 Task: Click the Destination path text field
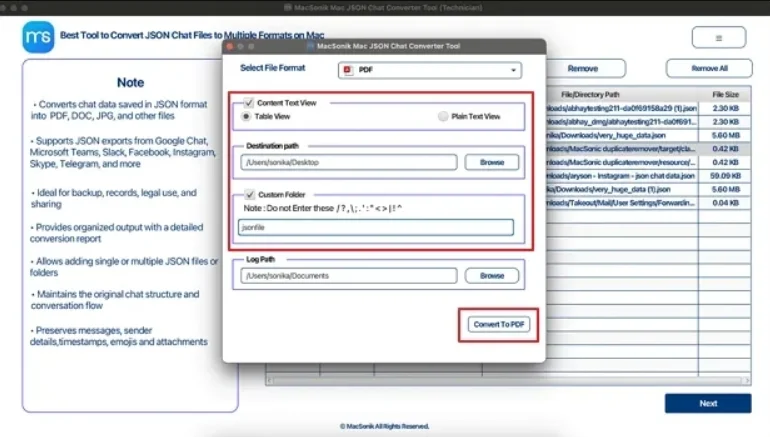click(x=349, y=162)
